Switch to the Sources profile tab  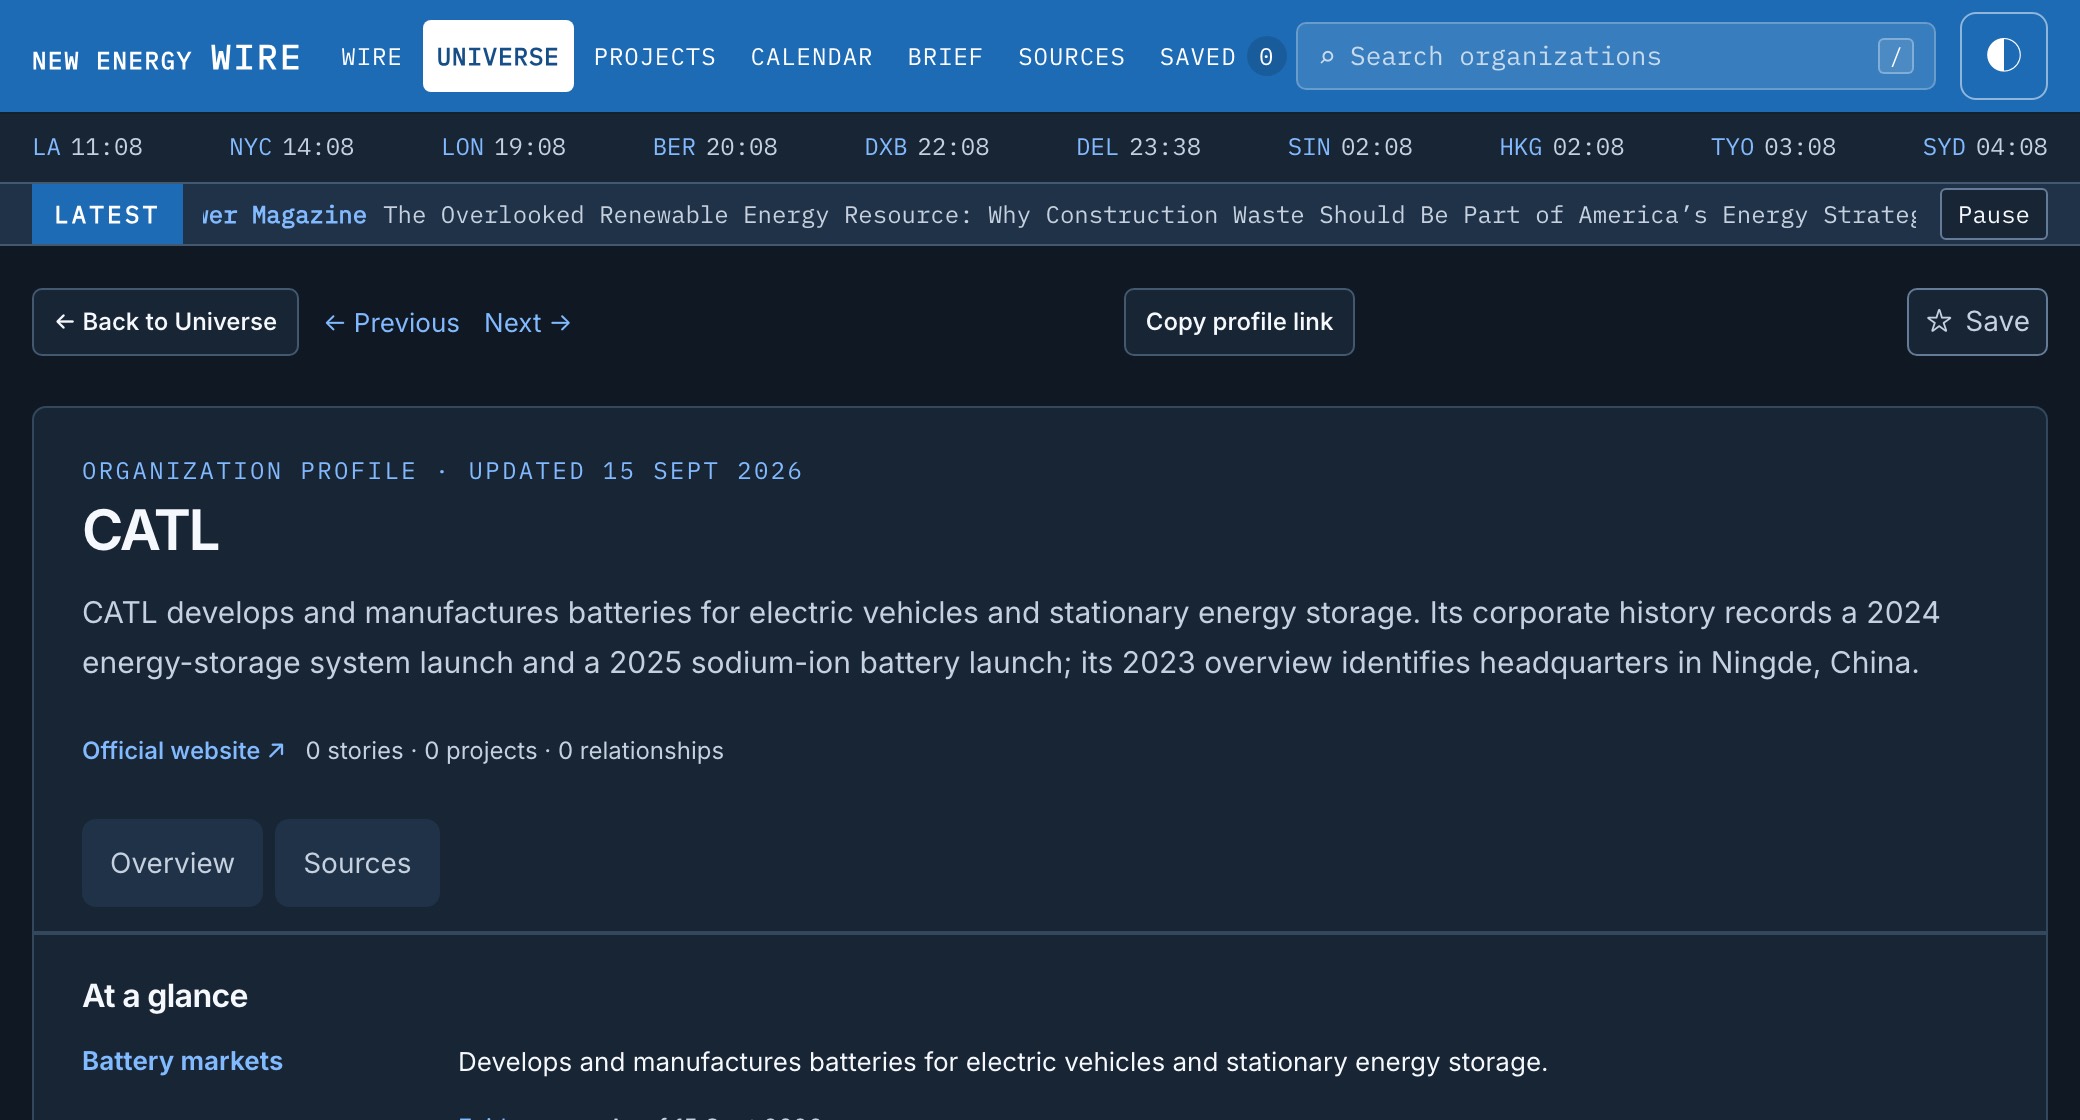357,863
